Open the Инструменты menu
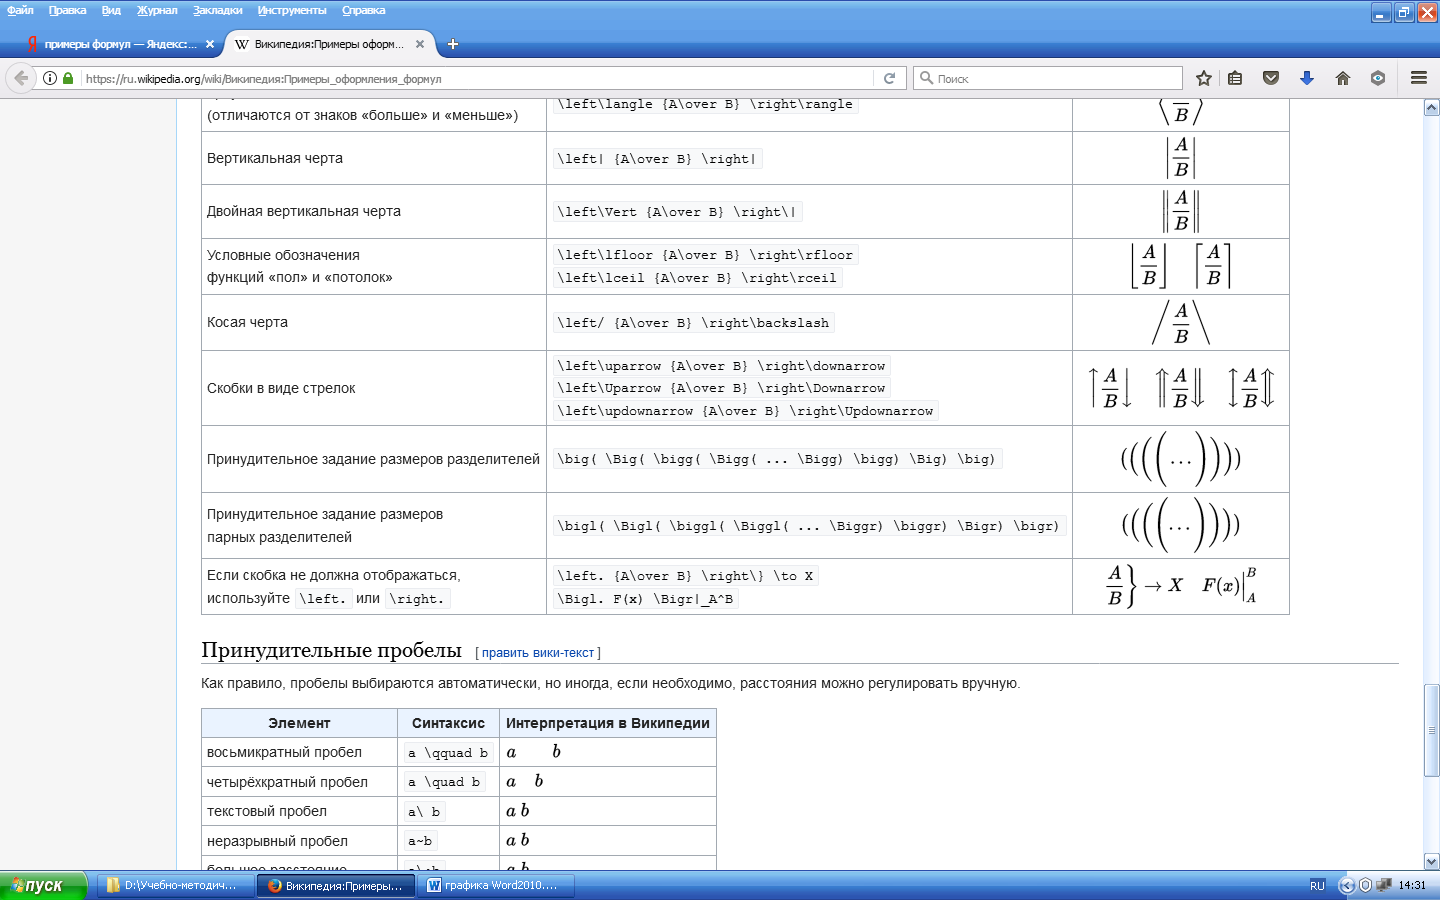 292,10
